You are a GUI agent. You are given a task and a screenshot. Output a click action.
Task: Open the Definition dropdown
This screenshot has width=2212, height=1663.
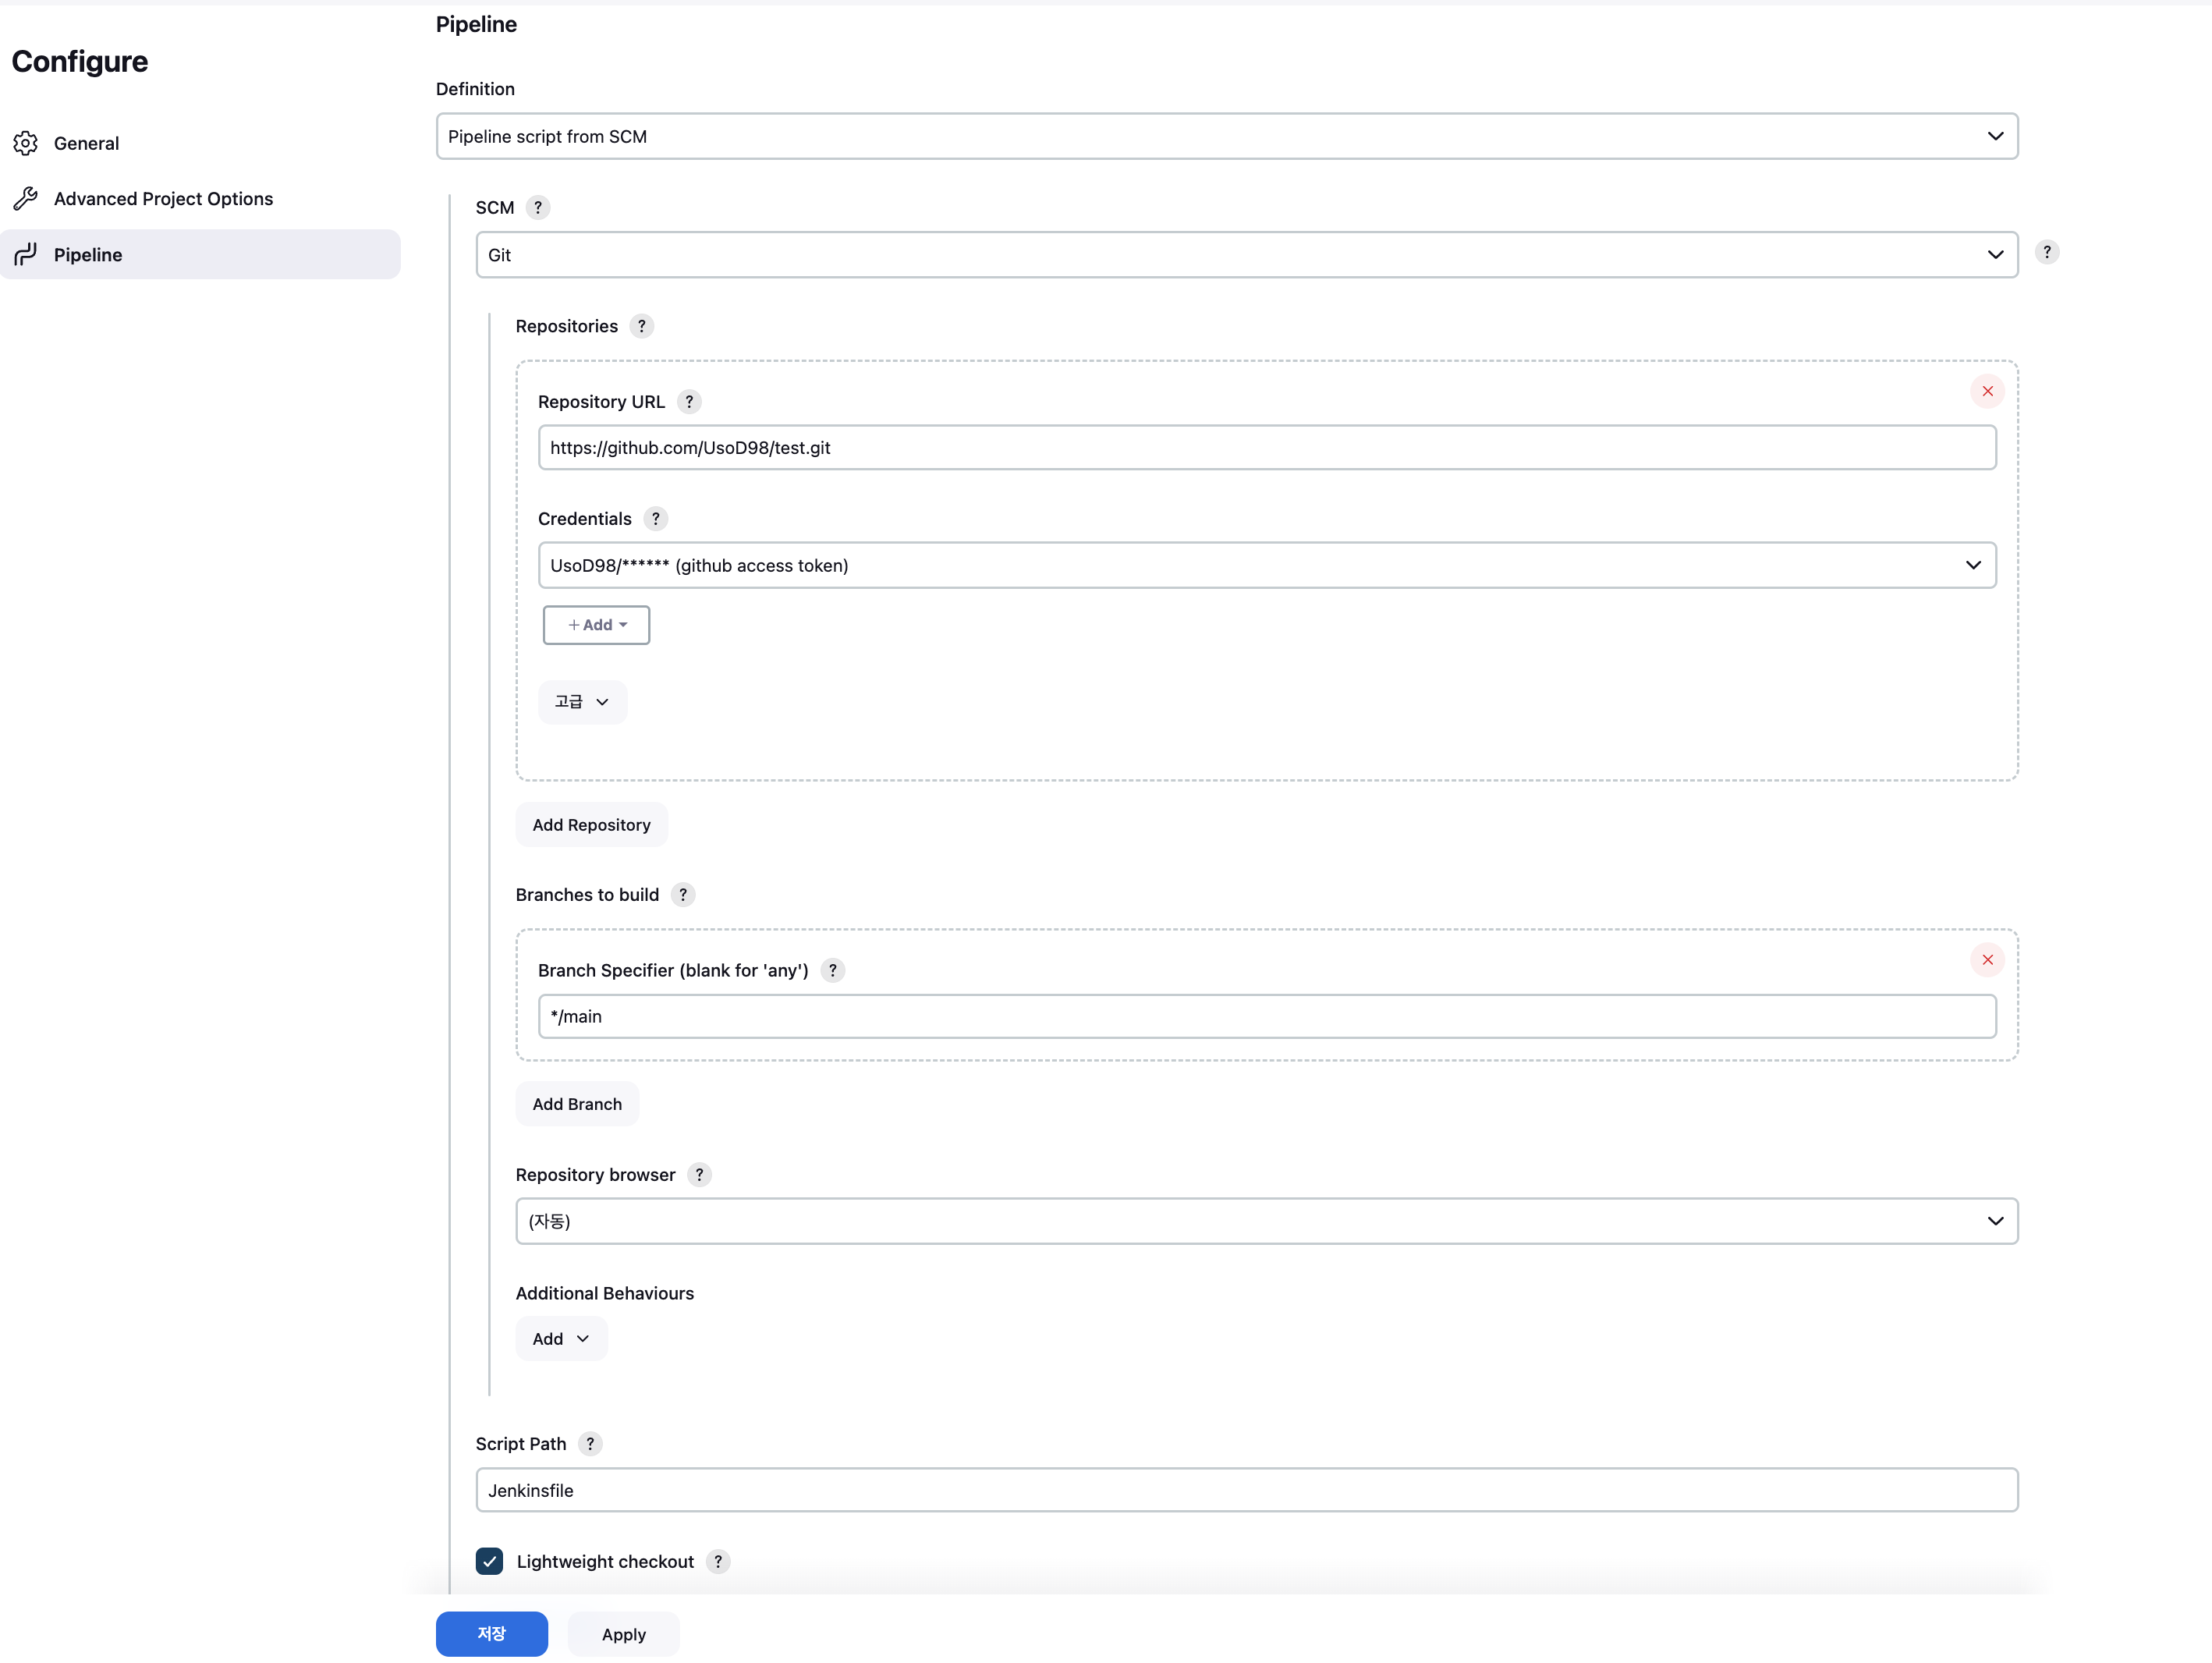click(x=1226, y=136)
